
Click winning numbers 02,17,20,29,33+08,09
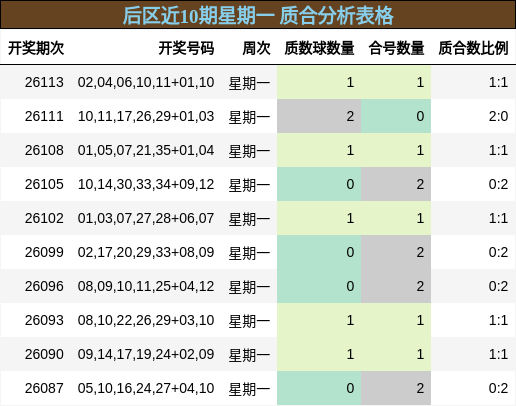[x=146, y=252]
